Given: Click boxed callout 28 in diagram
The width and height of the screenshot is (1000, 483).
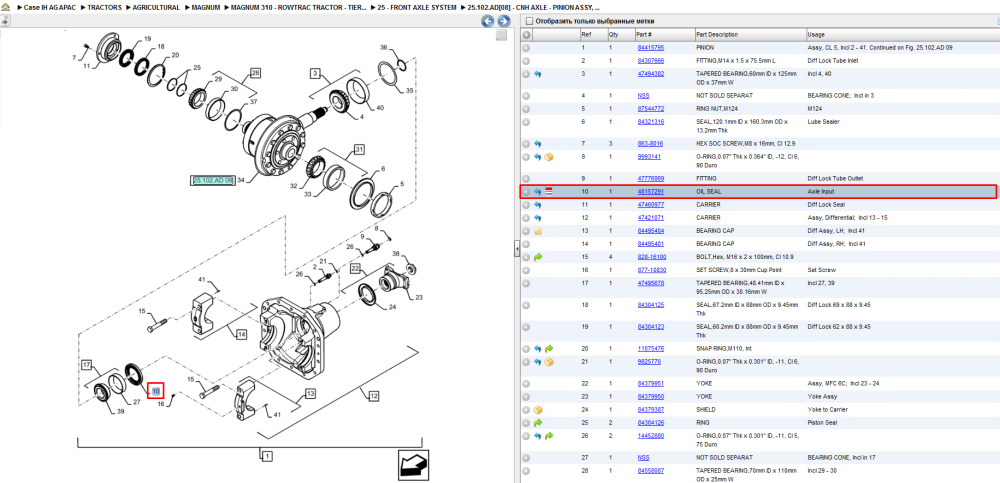Looking at the screenshot, I should pos(255,73).
